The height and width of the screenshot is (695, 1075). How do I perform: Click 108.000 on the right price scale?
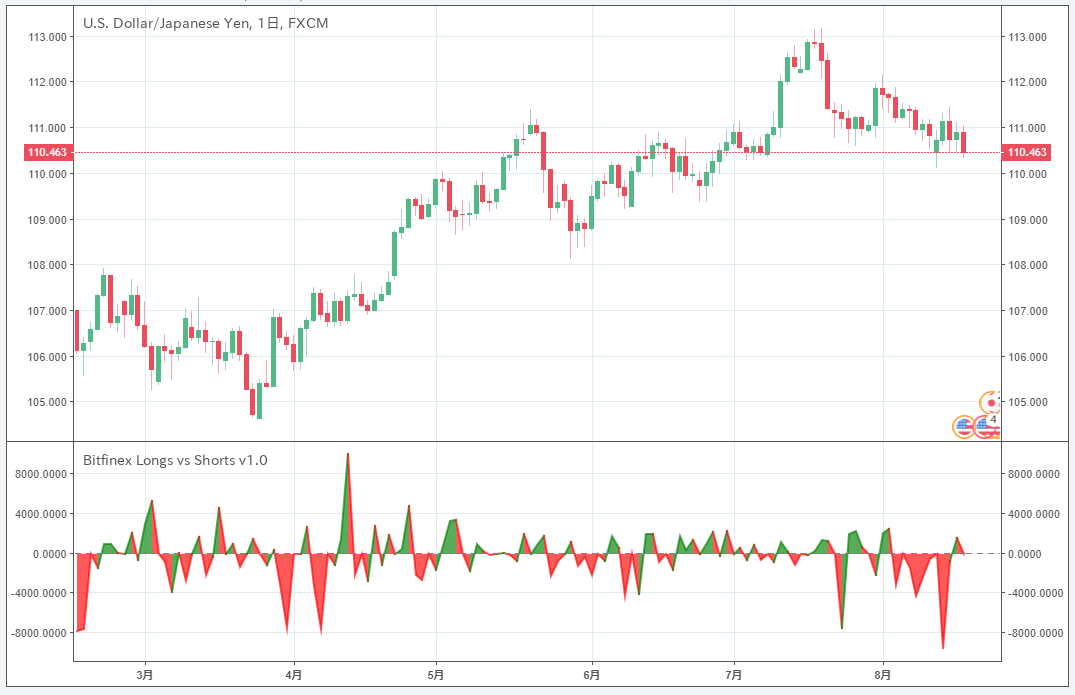tap(1027, 265)
